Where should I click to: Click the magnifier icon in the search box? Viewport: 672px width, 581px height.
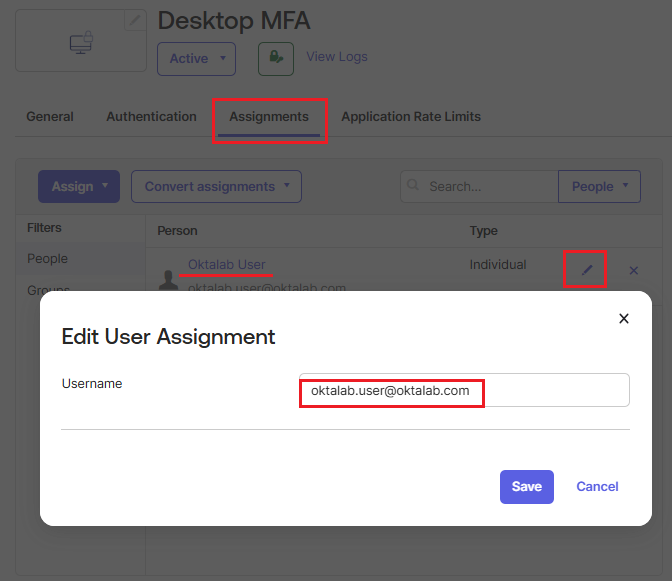click(415, 187)
